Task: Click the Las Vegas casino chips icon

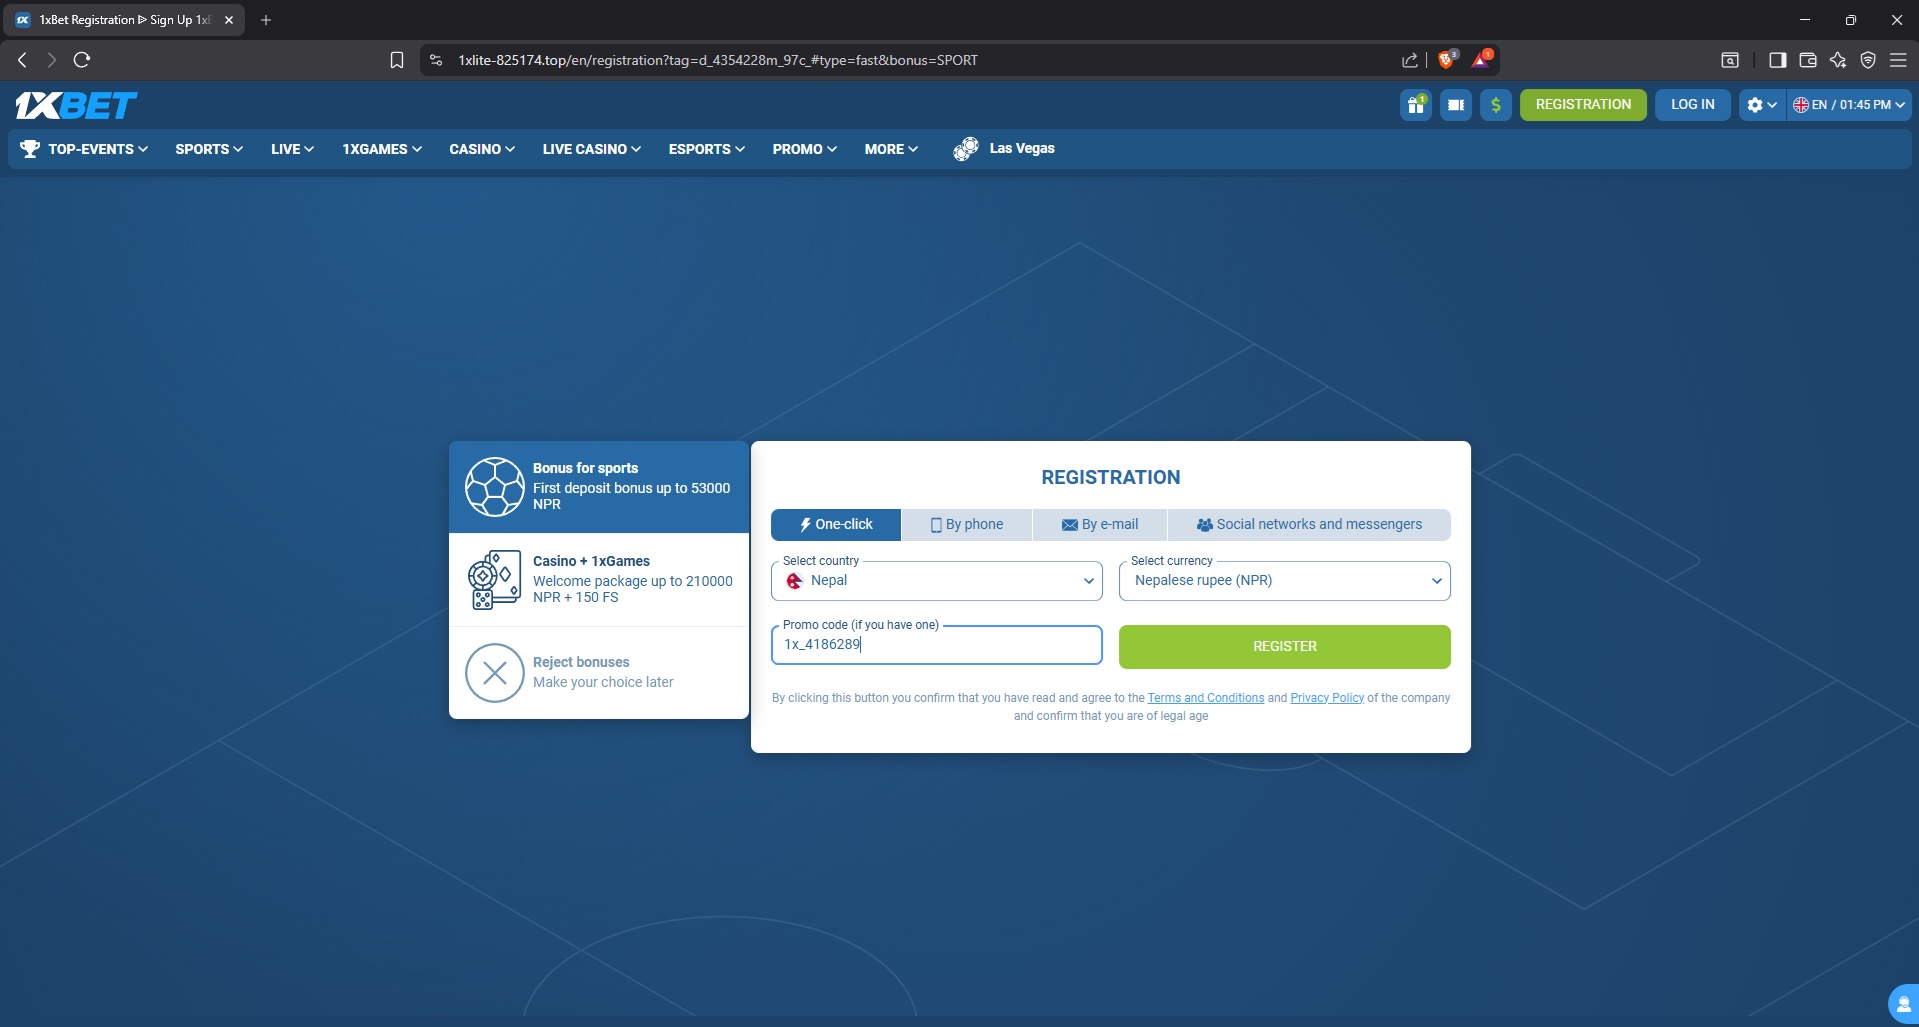Action: coord(965,149)
